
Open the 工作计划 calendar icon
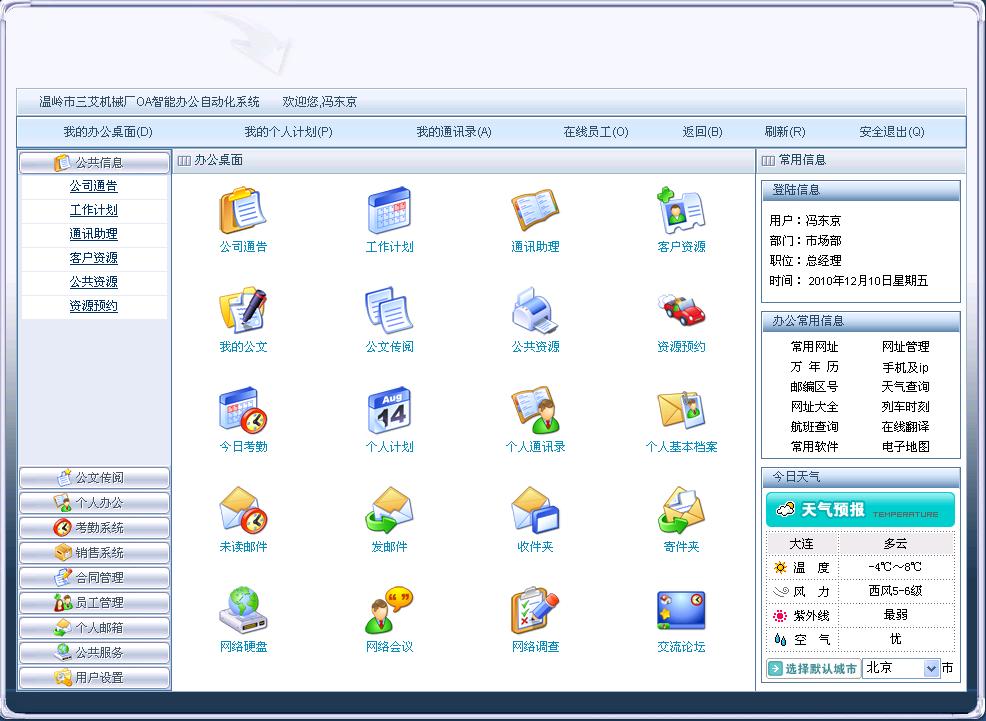click(x=389, y=211)
